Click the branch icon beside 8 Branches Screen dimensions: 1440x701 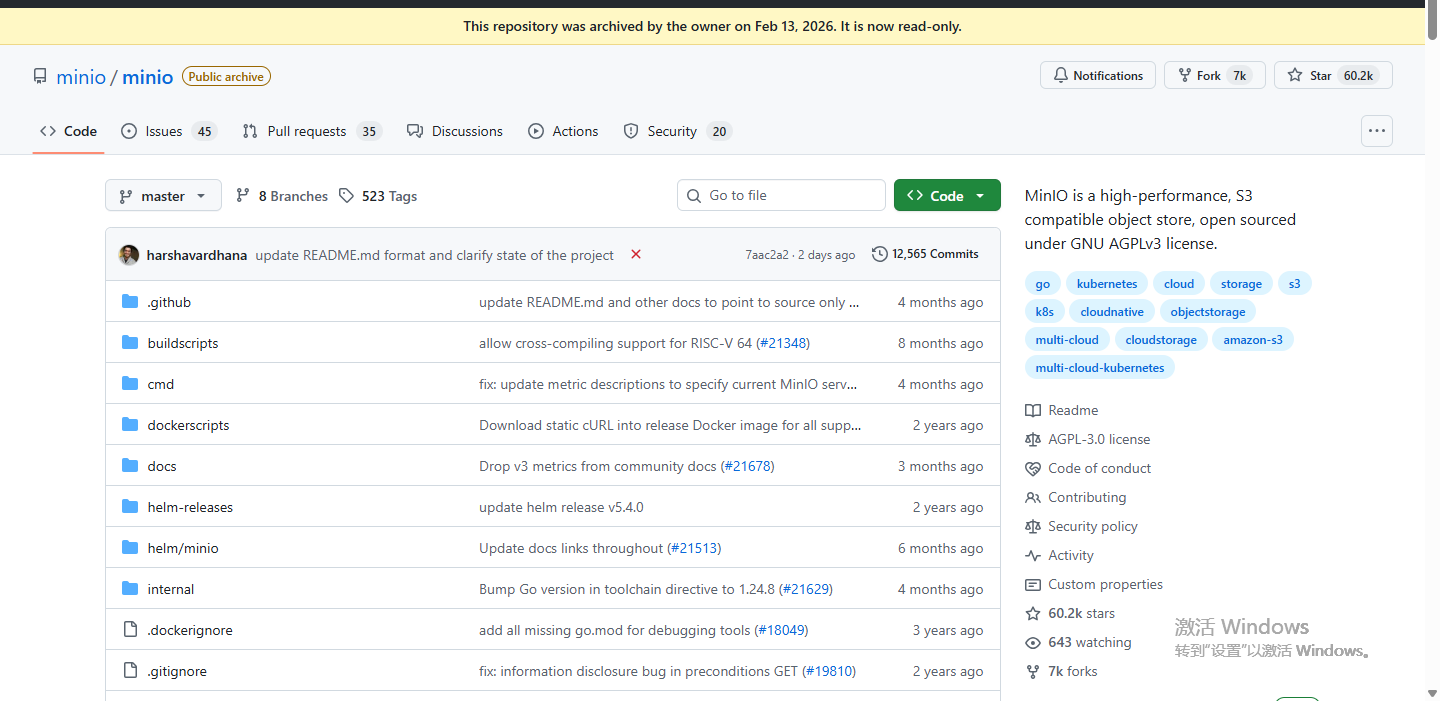pos(243,196)
